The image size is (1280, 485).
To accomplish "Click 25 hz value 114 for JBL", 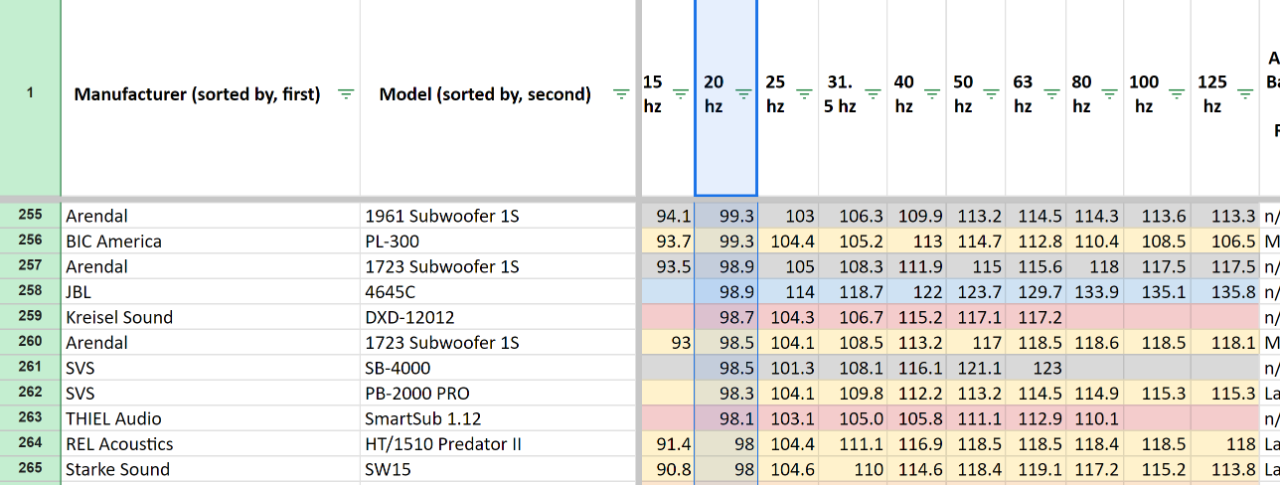I will click(788, 292).
